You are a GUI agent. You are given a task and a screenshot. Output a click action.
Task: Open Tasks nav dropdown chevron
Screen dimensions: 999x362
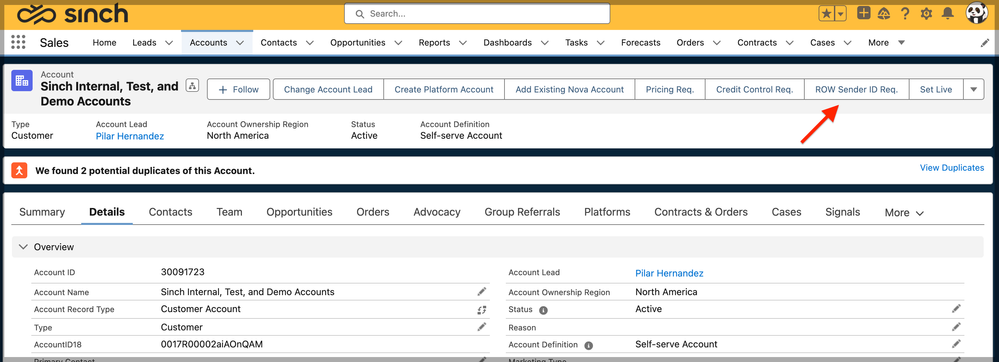[601, 43]
